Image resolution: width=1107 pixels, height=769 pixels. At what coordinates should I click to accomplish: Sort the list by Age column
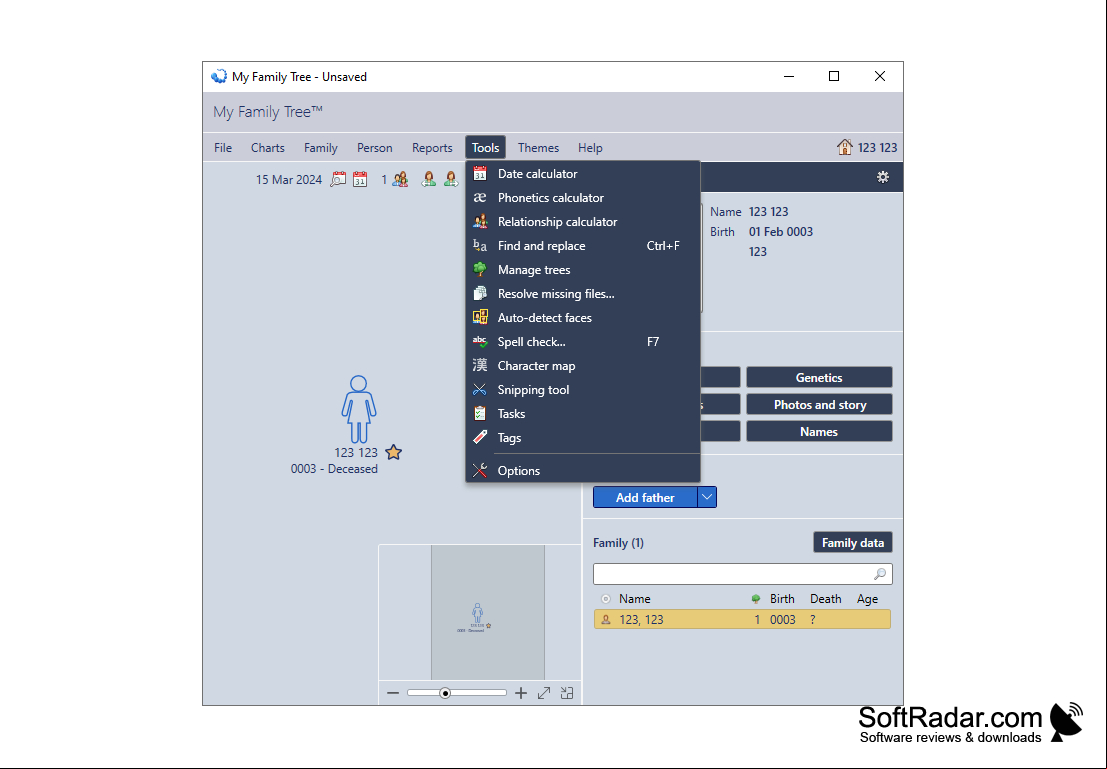coord(868,599)
